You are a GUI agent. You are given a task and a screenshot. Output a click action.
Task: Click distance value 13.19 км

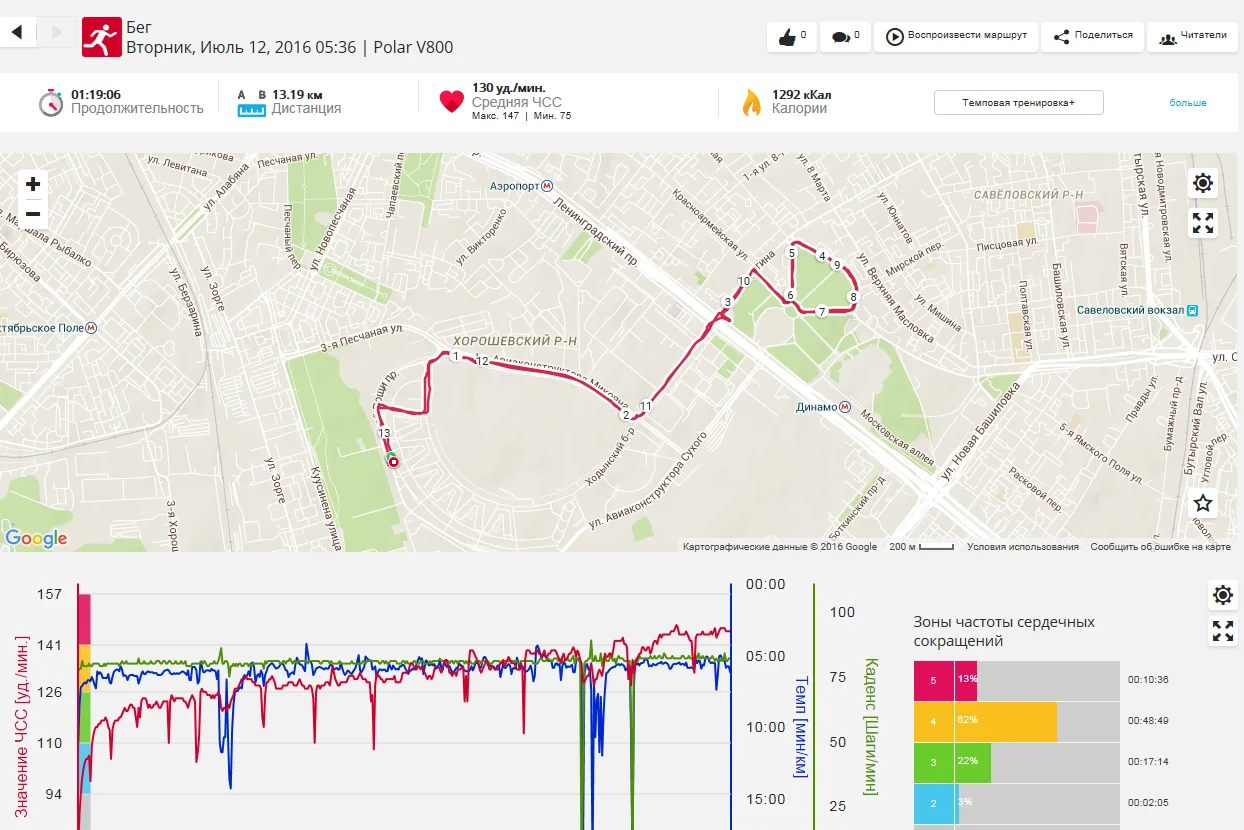tap(296, 95)
